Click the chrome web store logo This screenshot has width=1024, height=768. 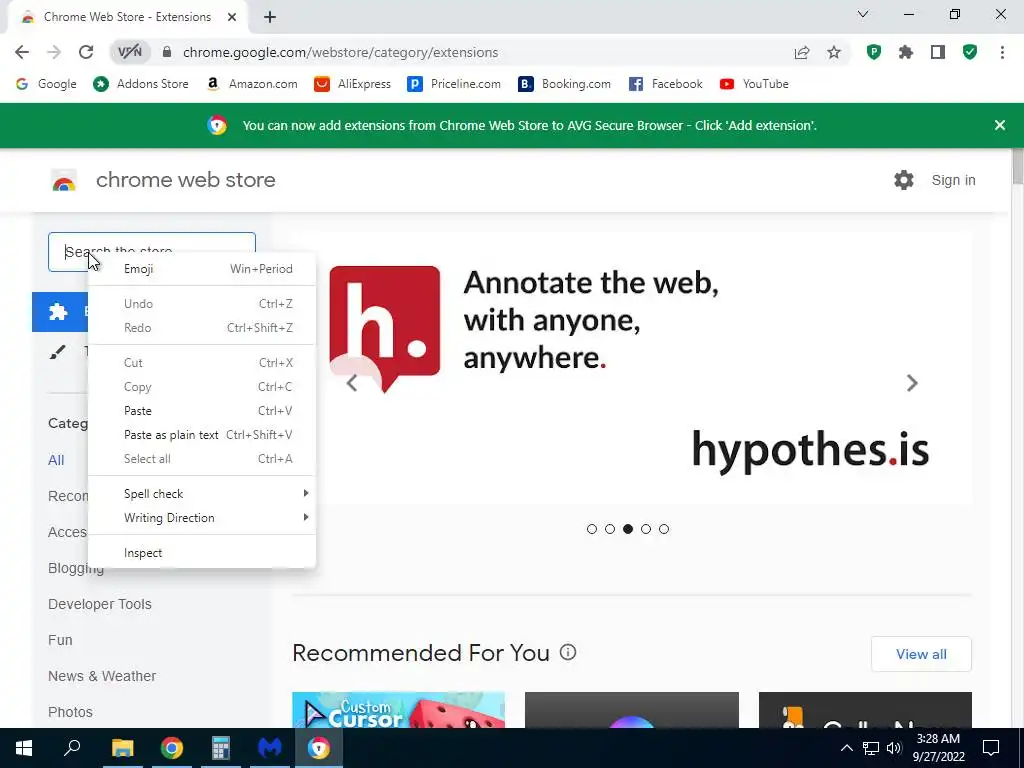pos(64,180)
